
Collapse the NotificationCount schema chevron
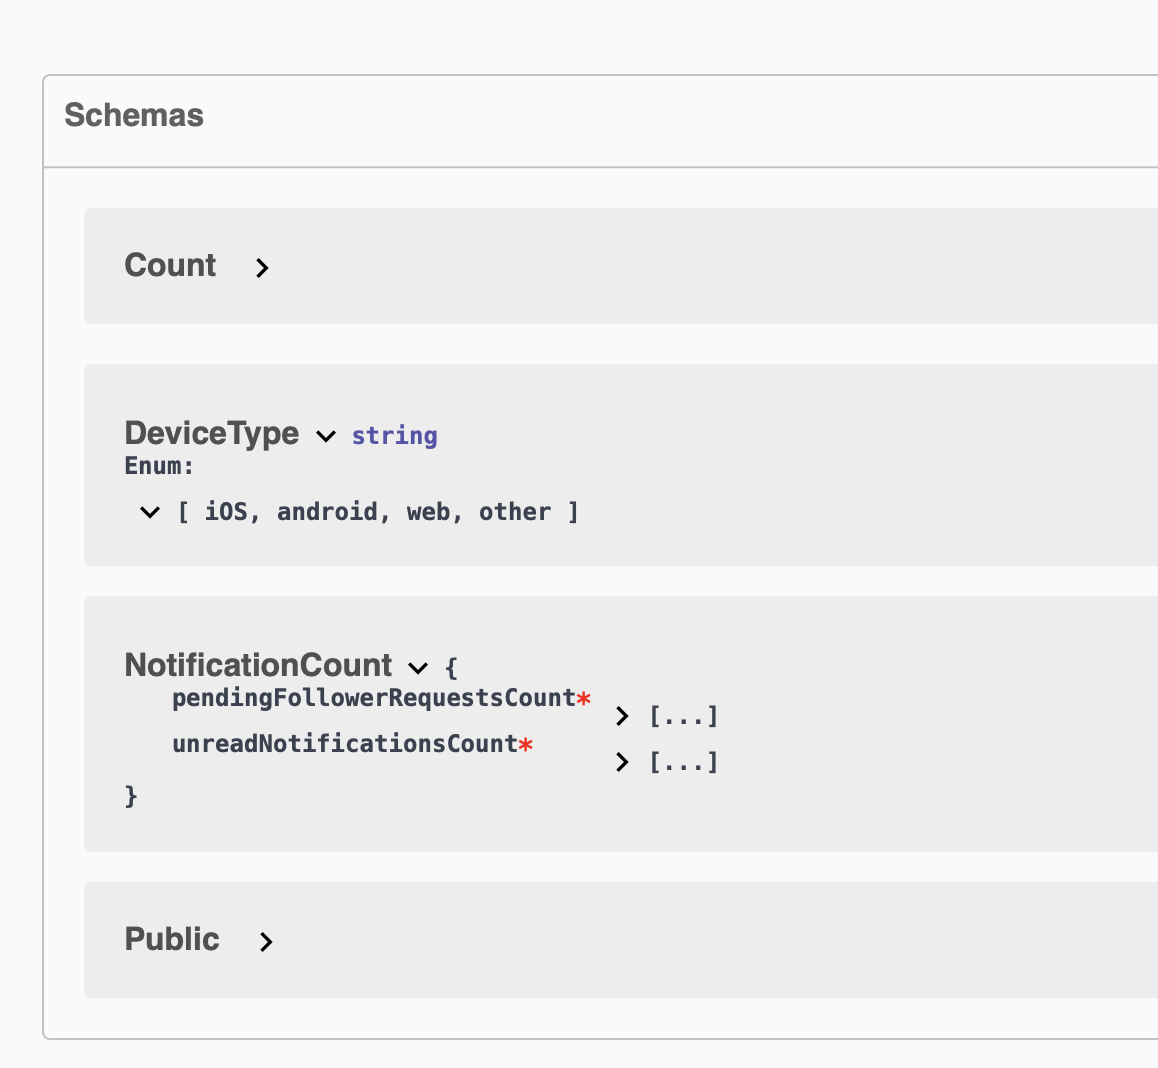[x=418, y=668]
